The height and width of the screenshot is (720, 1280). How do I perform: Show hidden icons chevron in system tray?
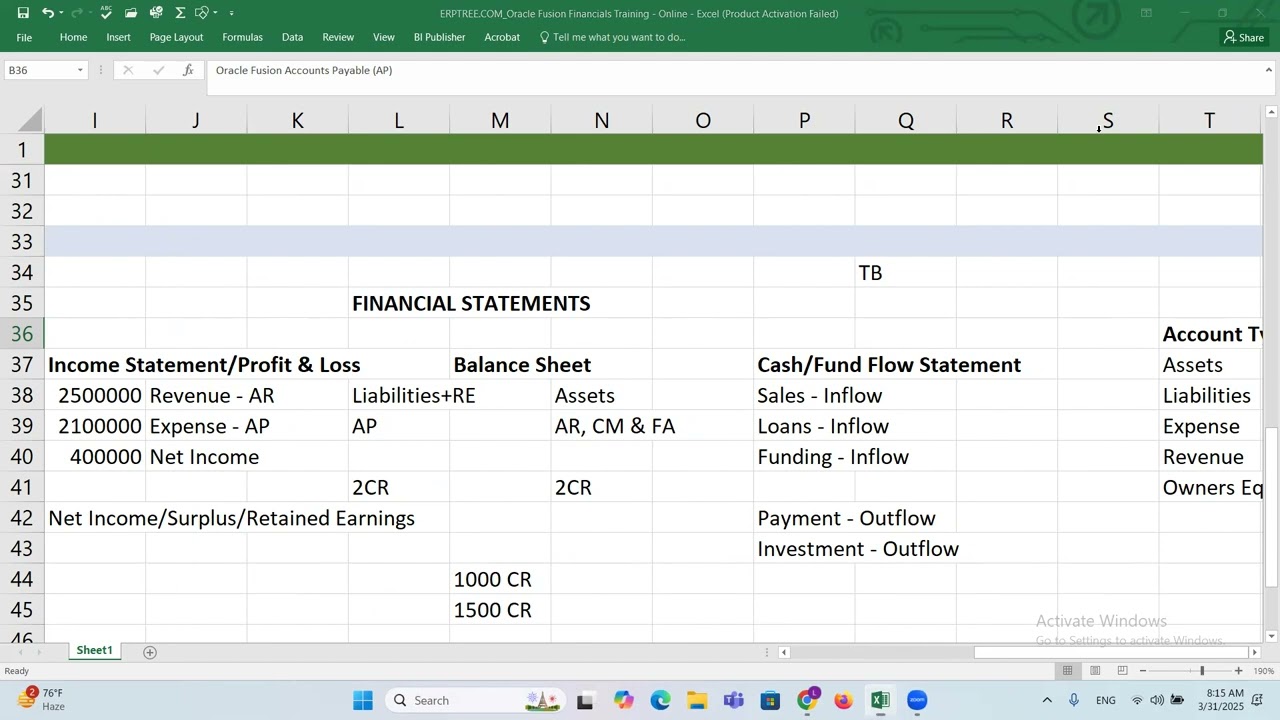pos(1047,700)
